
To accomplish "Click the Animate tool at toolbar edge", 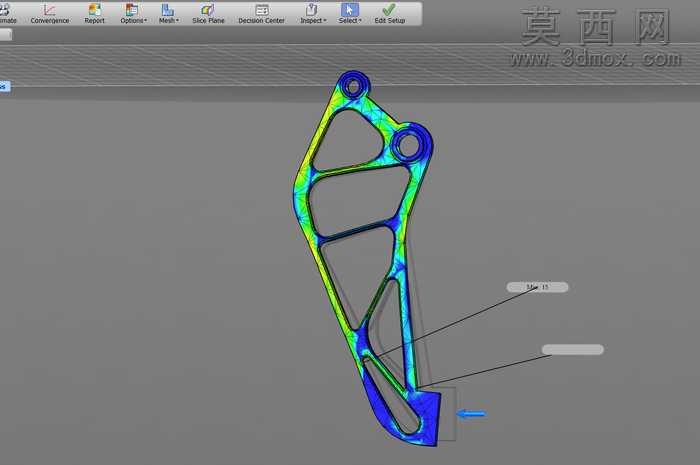I will [8, 13].
